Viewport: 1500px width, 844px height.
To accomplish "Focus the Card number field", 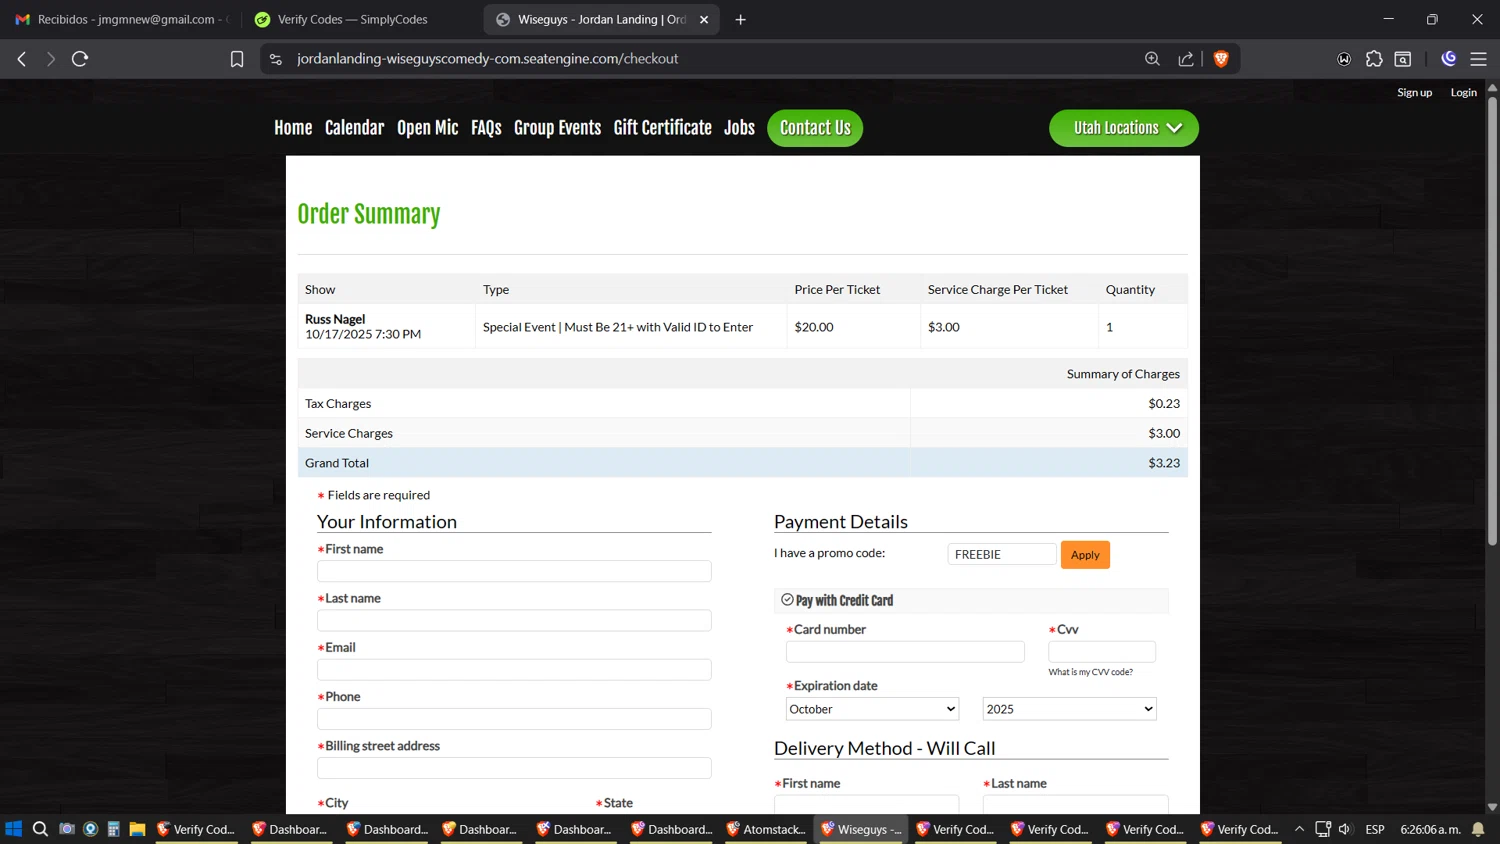I will pos(905,652).
